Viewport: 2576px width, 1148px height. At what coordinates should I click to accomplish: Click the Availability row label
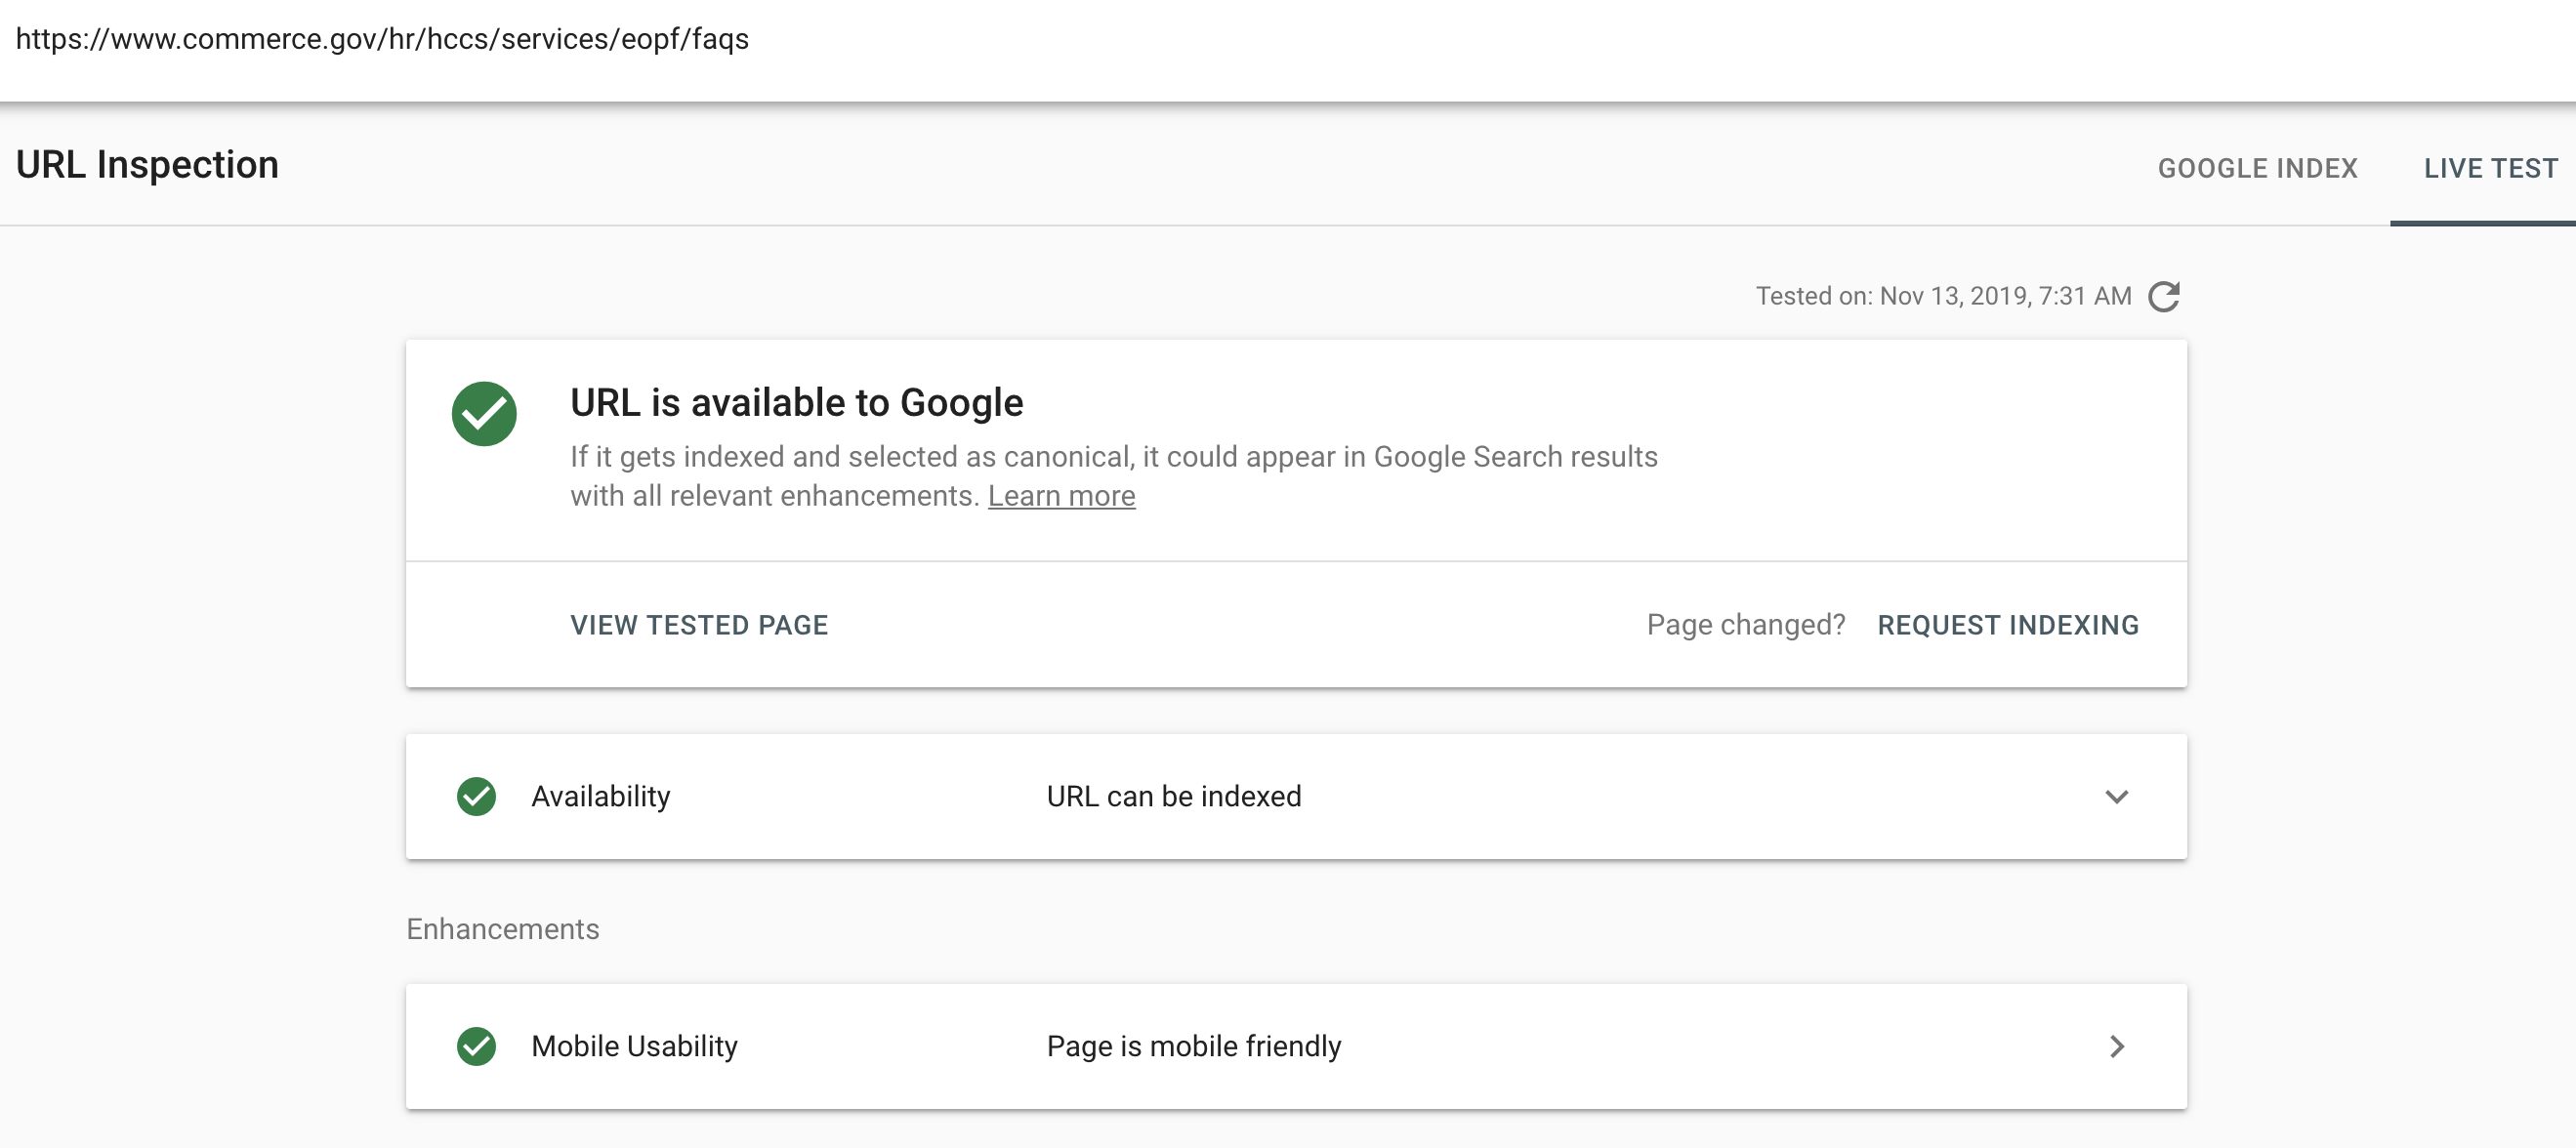(x=601, y=796)
